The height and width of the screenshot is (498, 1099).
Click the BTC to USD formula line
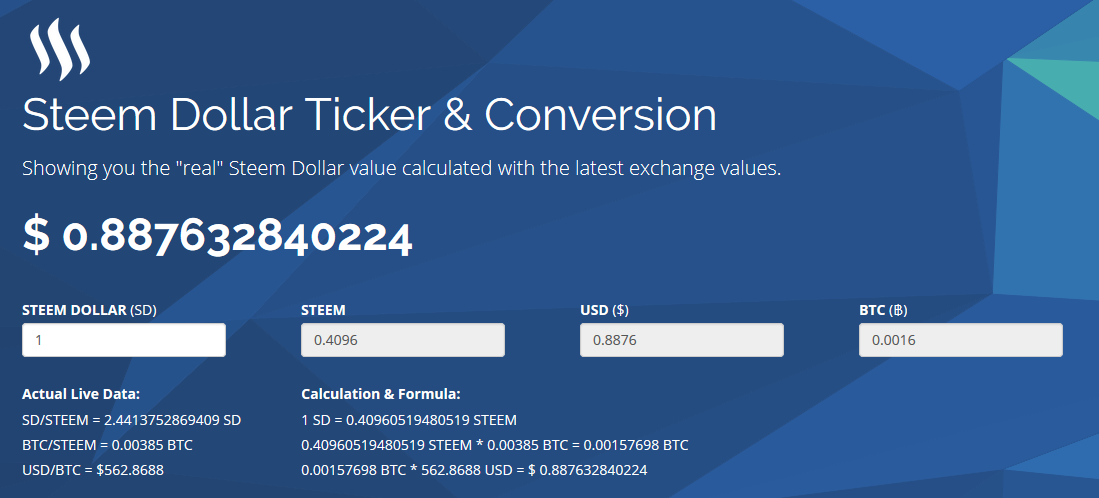(x=475, y=470)
